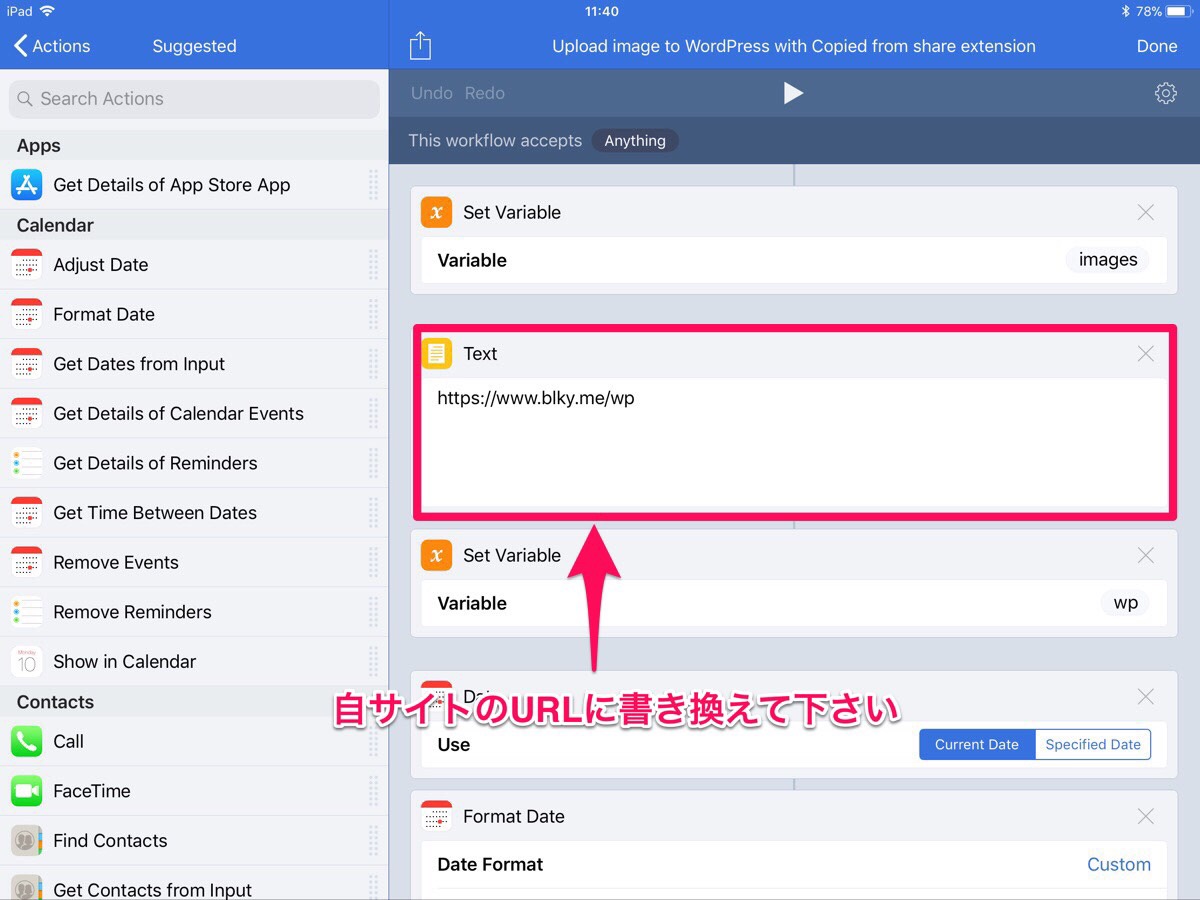Tap the workflow title 'Upload image to WordPress'
The height and width of the screenshot is (900, 1200).
coord(794,46)
